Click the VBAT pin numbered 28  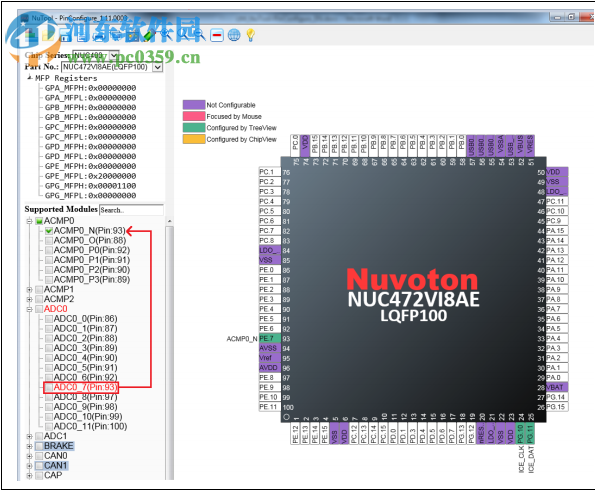557,387
